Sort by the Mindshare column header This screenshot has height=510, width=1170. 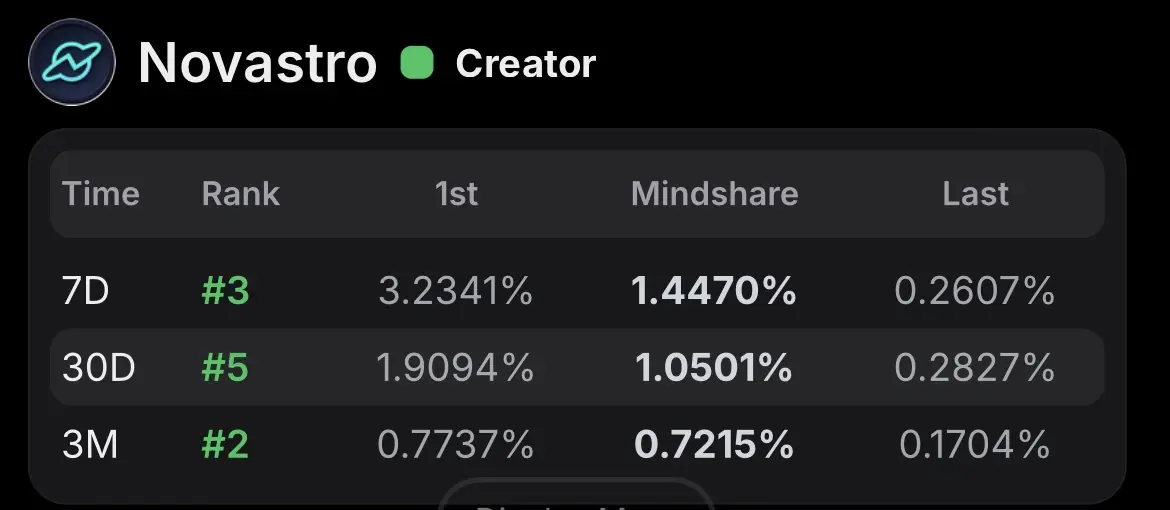pos(714,194)
